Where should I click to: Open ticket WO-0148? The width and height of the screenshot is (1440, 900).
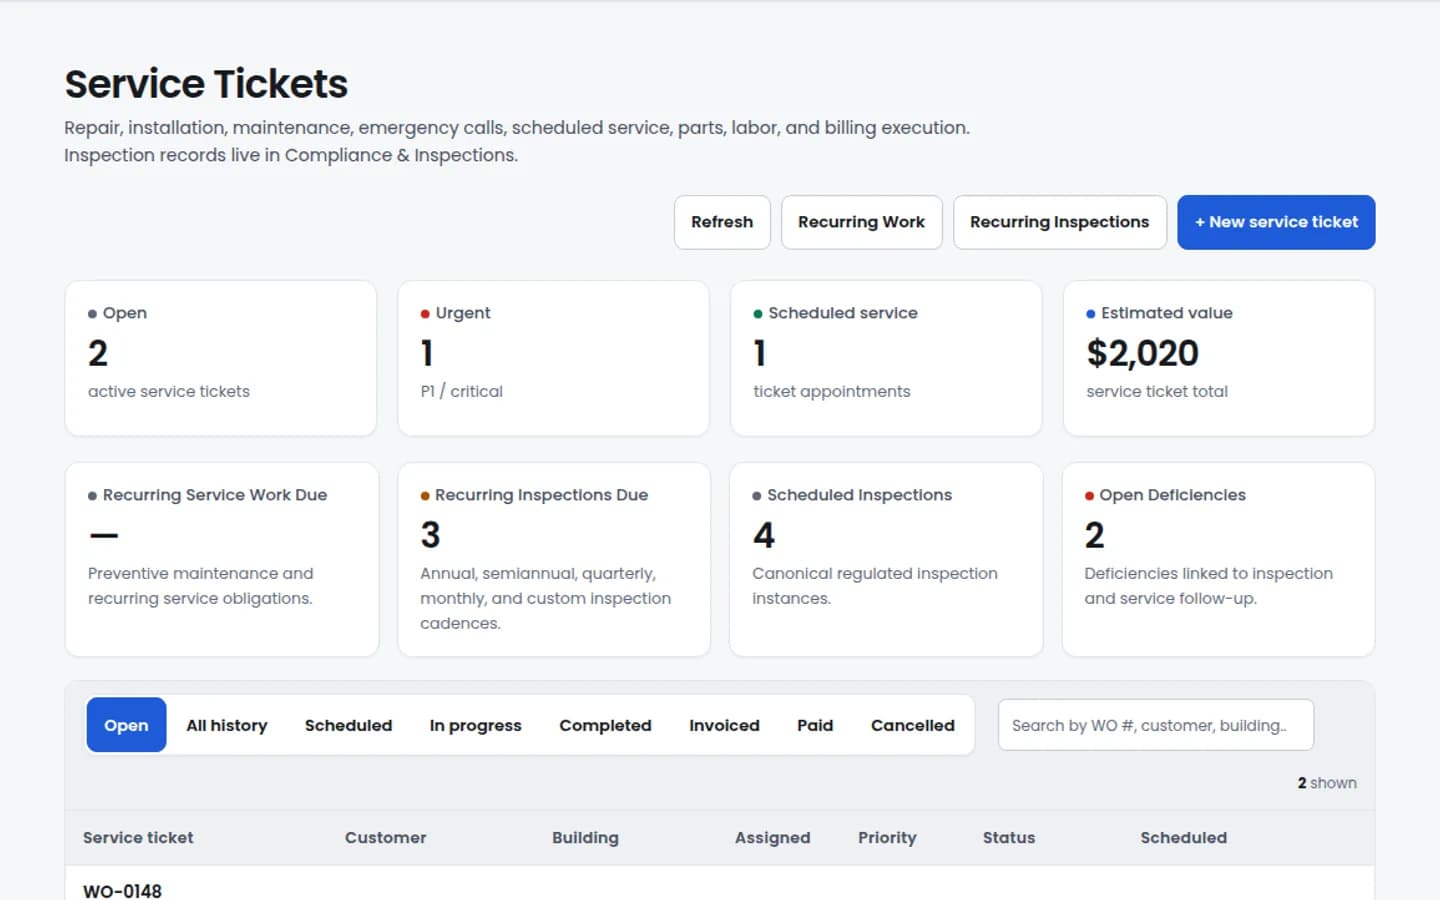[122, 890]
